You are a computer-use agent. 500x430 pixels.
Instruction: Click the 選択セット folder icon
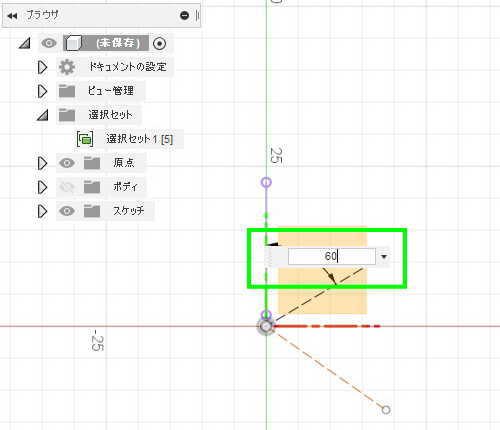click(x=67, y=115)
